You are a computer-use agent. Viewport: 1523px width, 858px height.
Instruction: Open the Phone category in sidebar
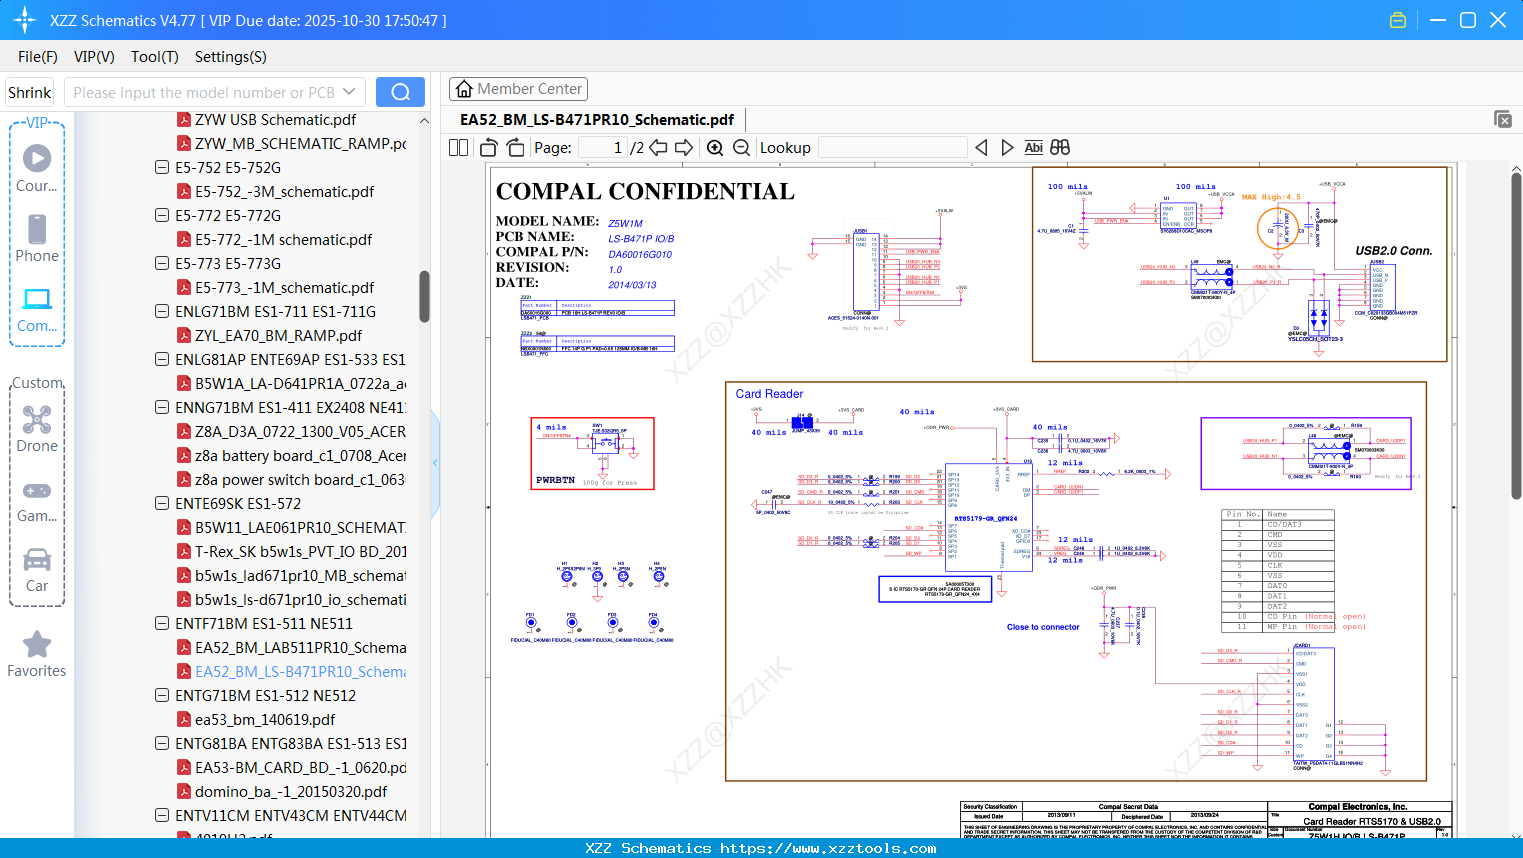[37, 239]
